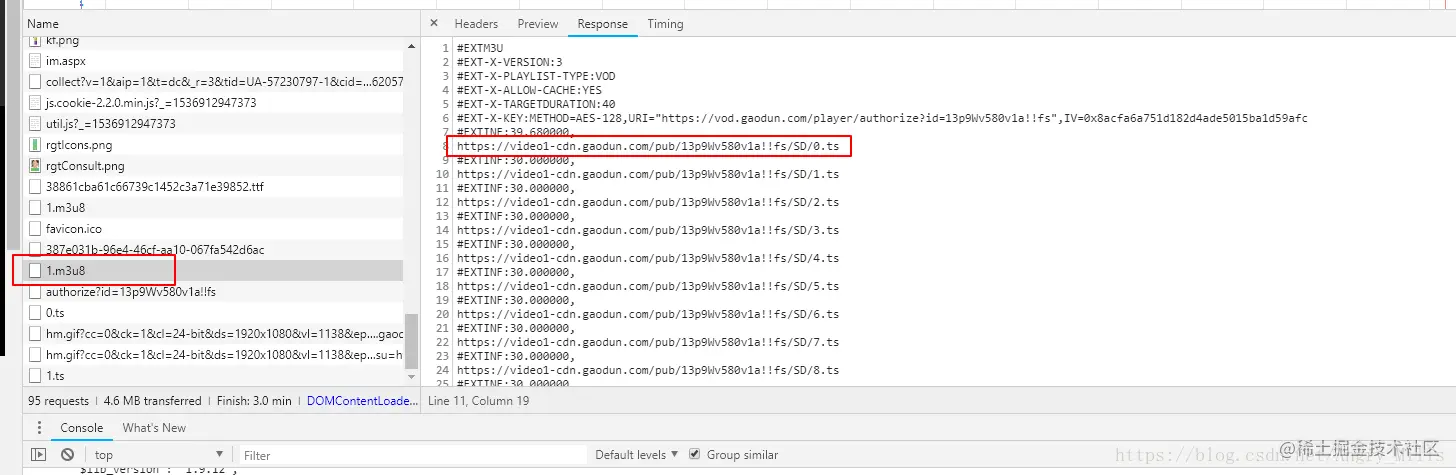Select the 387e031b-96e4 request
Viewport: 1456px width, 475px height.
point(214,250)
